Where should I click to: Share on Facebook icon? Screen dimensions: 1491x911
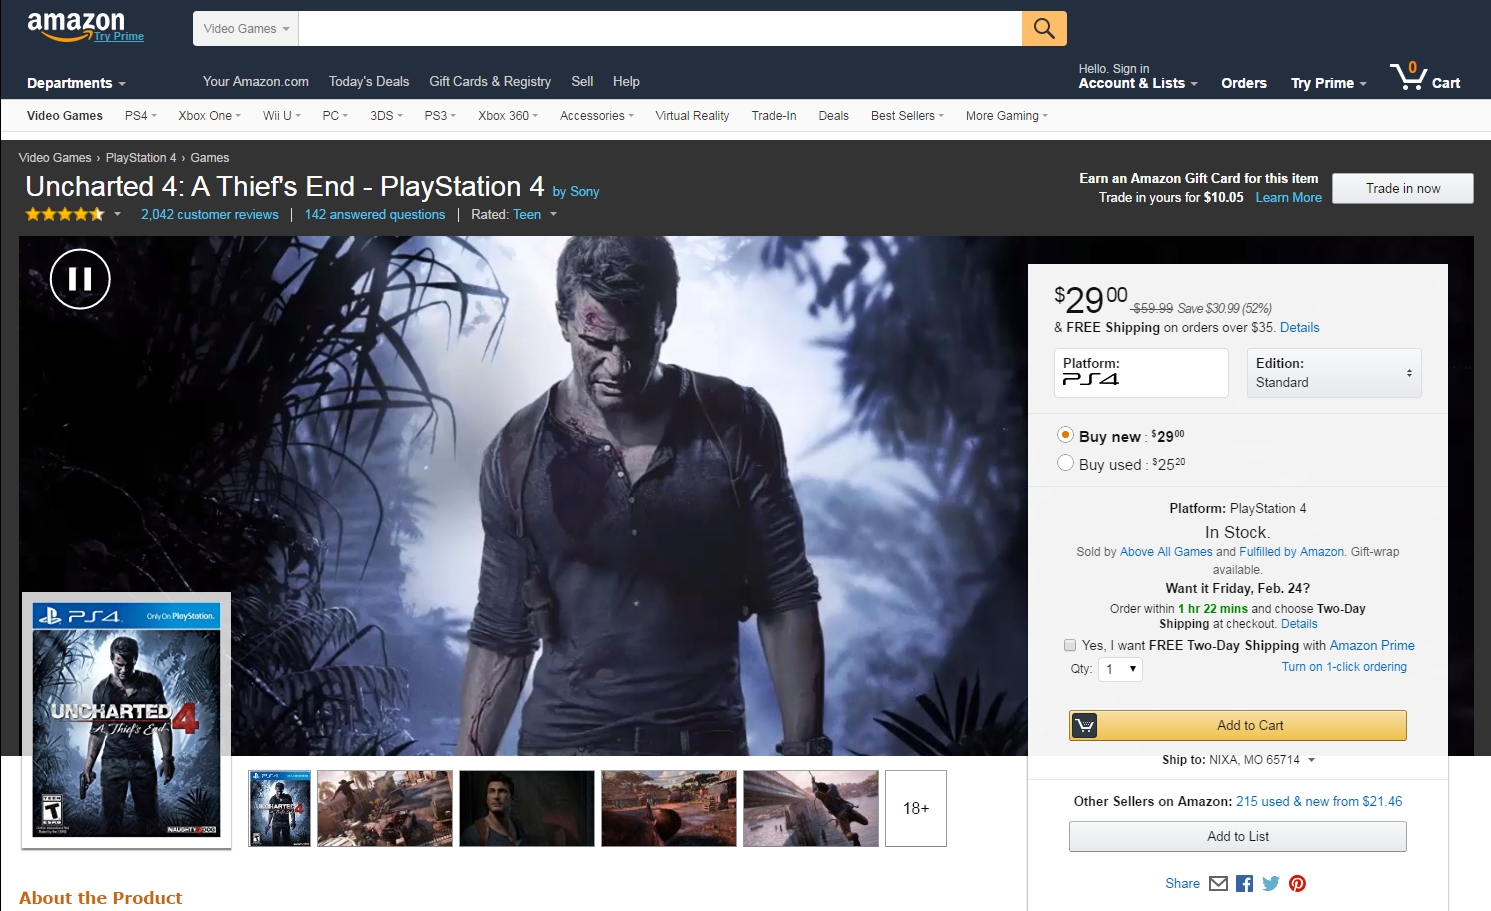click(1244, 883)
